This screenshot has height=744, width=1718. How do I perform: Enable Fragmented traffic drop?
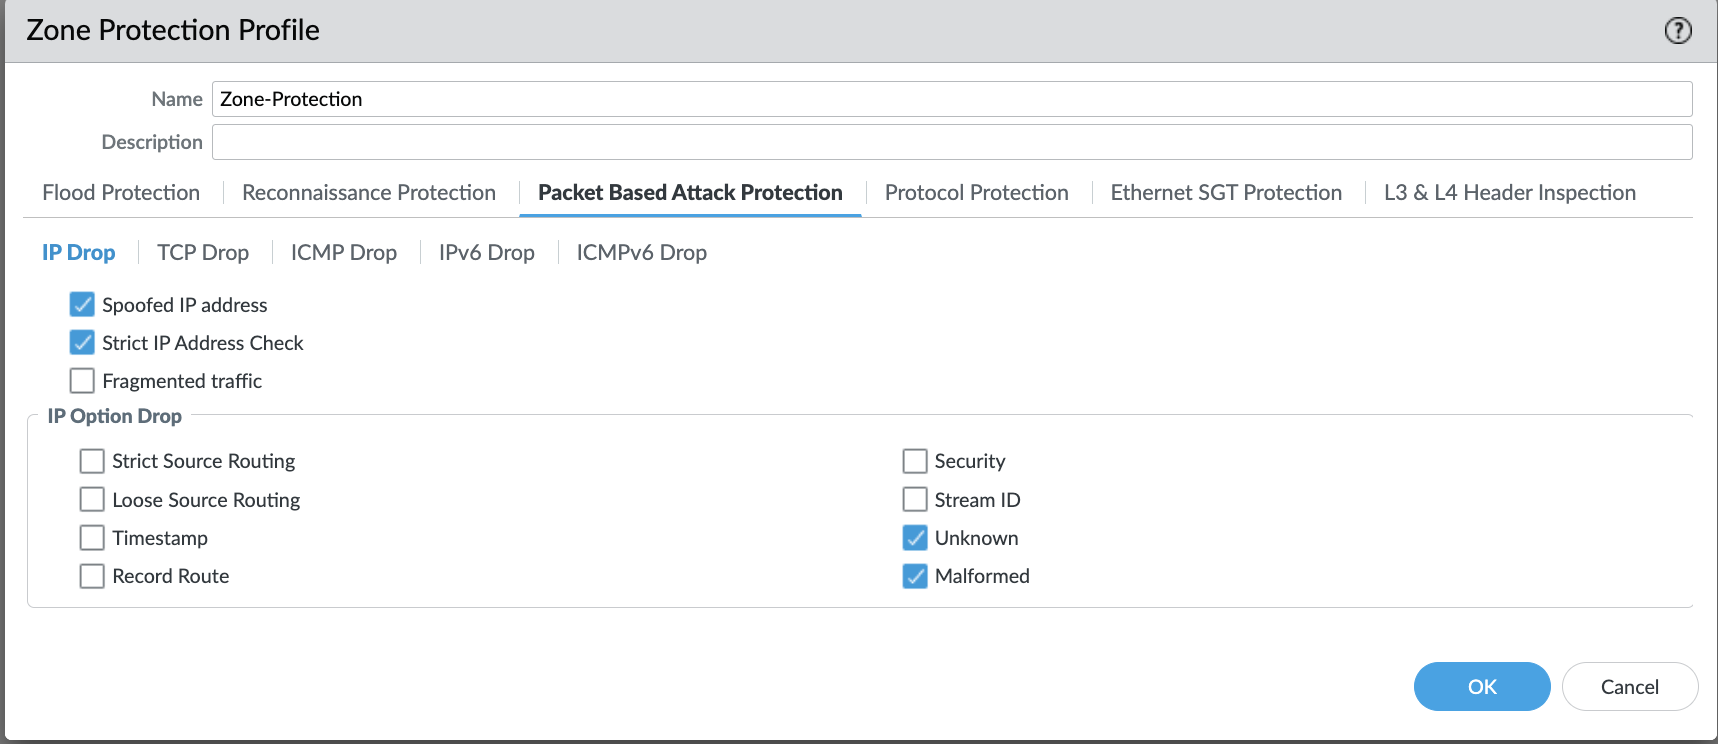click(x=82, y=380)
